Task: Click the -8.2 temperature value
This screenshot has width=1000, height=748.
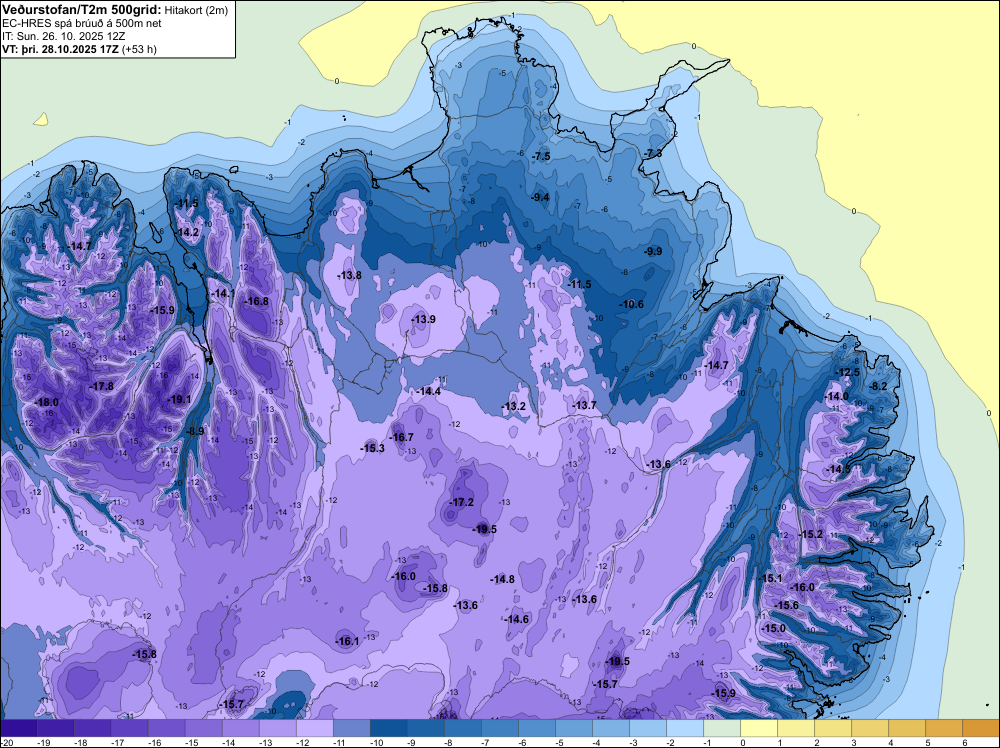Action: (x=878, y=386)
